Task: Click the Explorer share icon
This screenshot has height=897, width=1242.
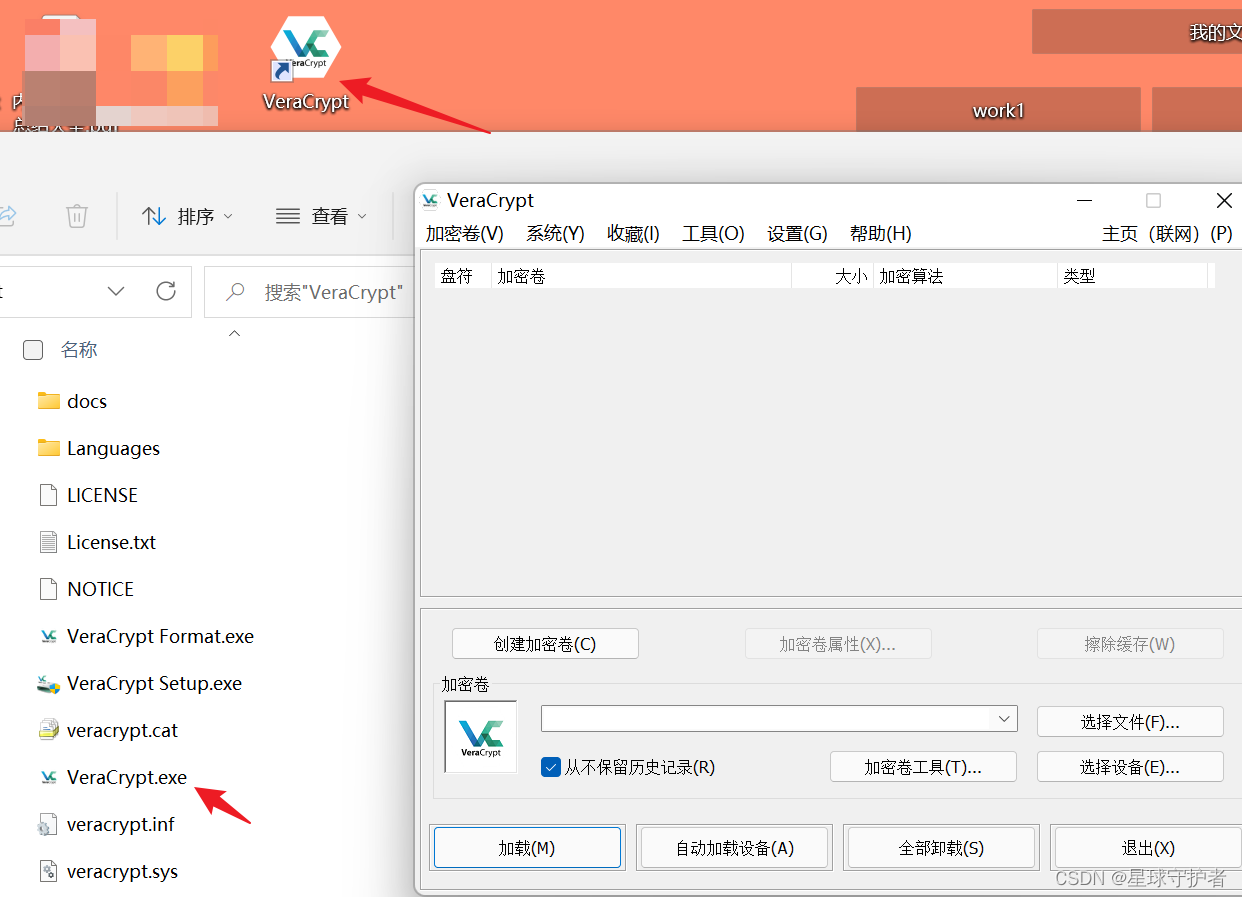Action: click(7, 215)
